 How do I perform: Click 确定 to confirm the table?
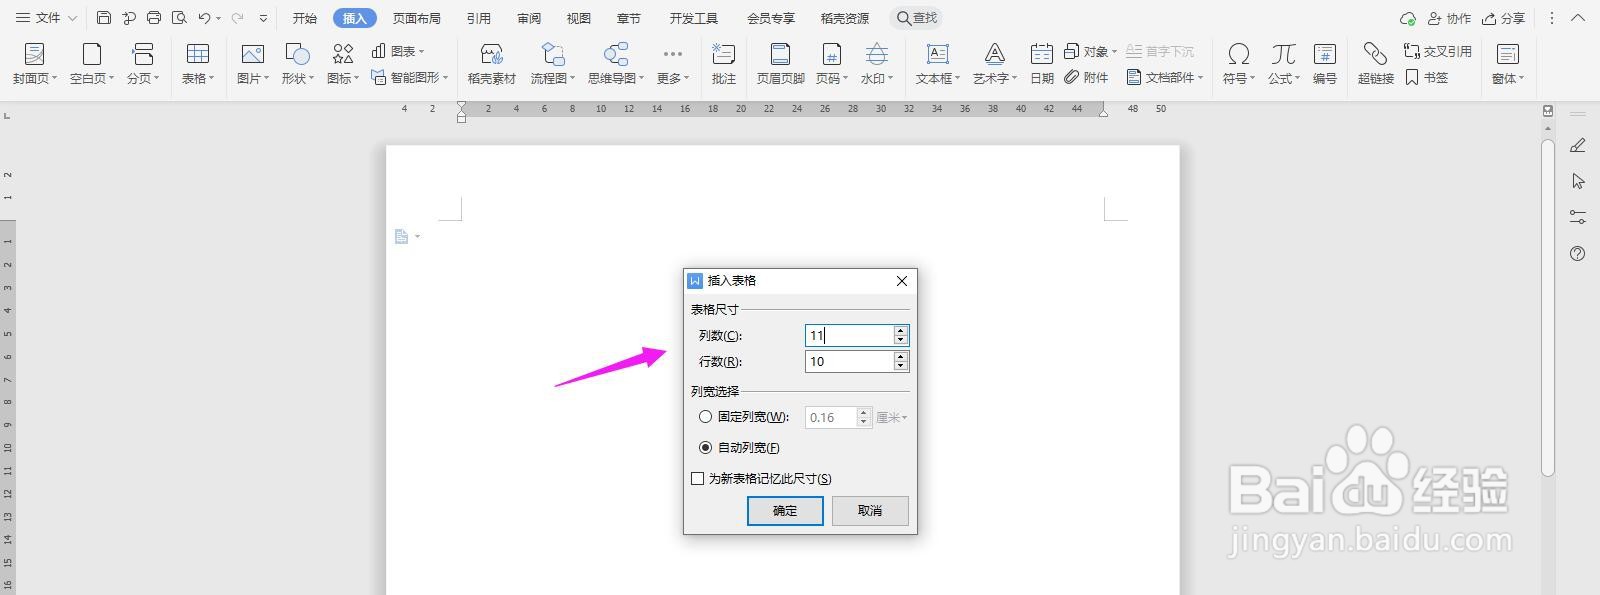click(785, 511)
